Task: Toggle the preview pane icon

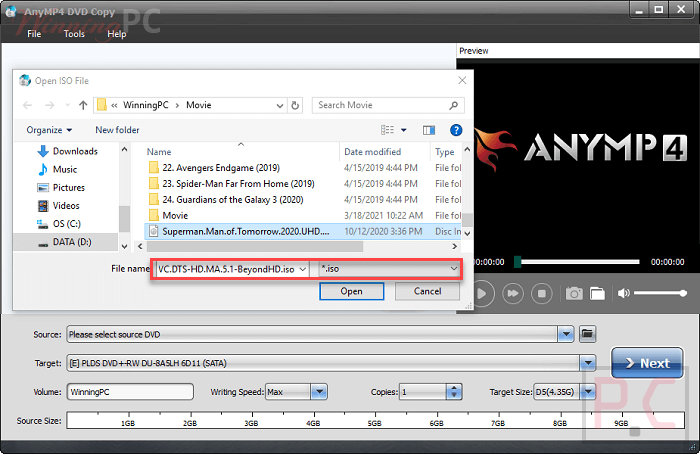Action: (429, 130)
